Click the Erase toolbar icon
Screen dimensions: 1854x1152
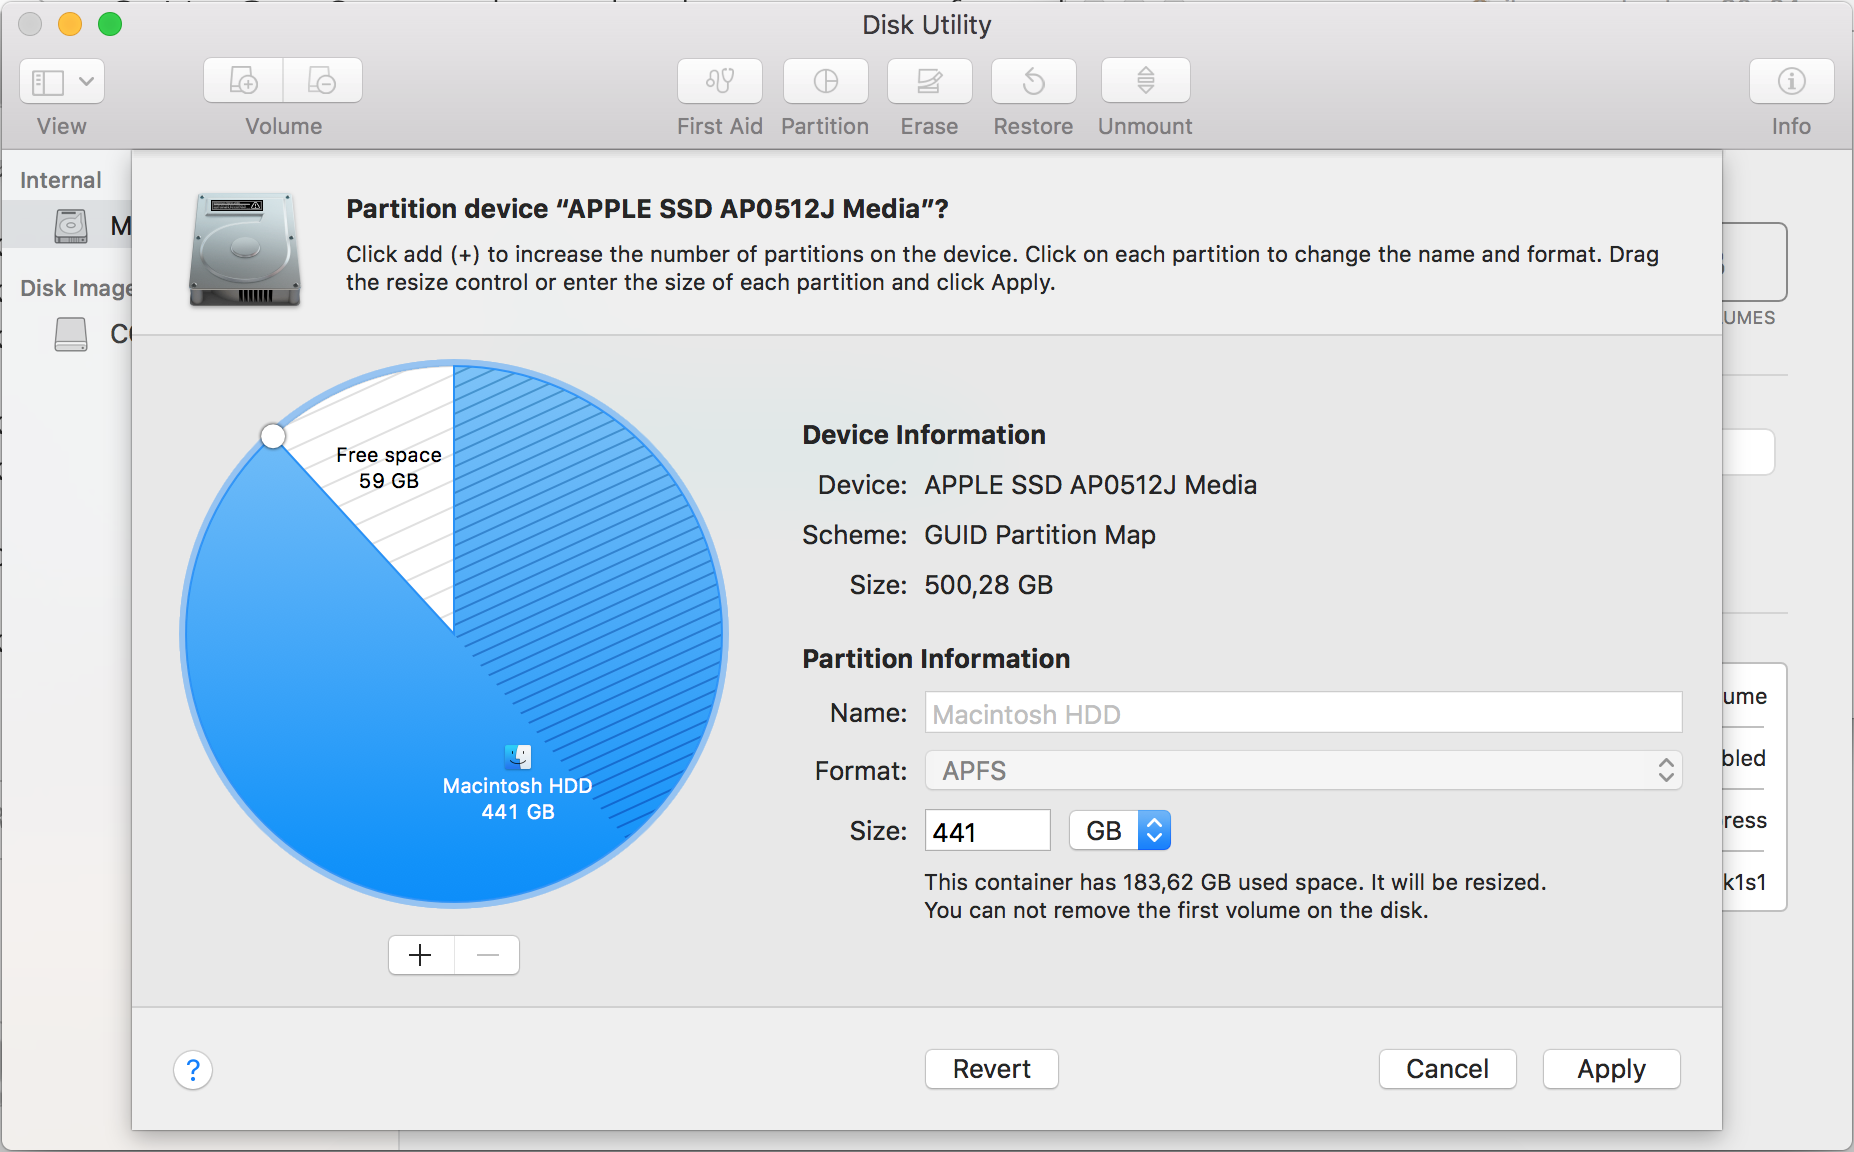tap(930, 81)
